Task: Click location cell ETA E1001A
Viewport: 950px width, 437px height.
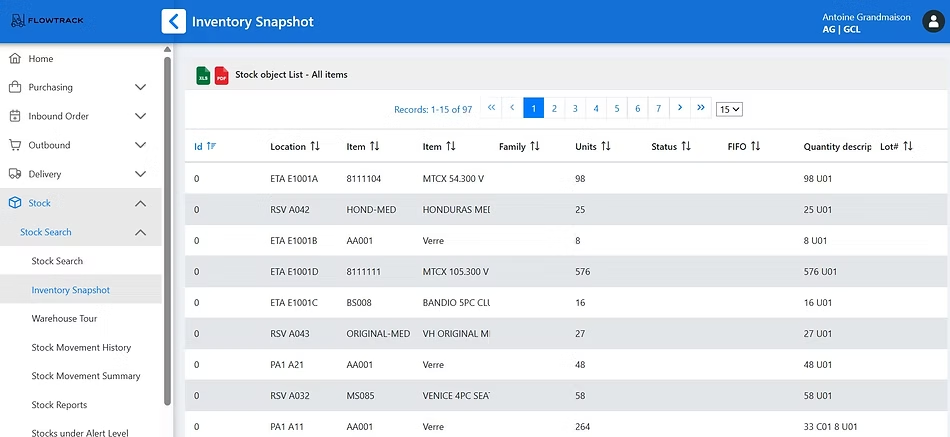Action: tap(294, 179)
